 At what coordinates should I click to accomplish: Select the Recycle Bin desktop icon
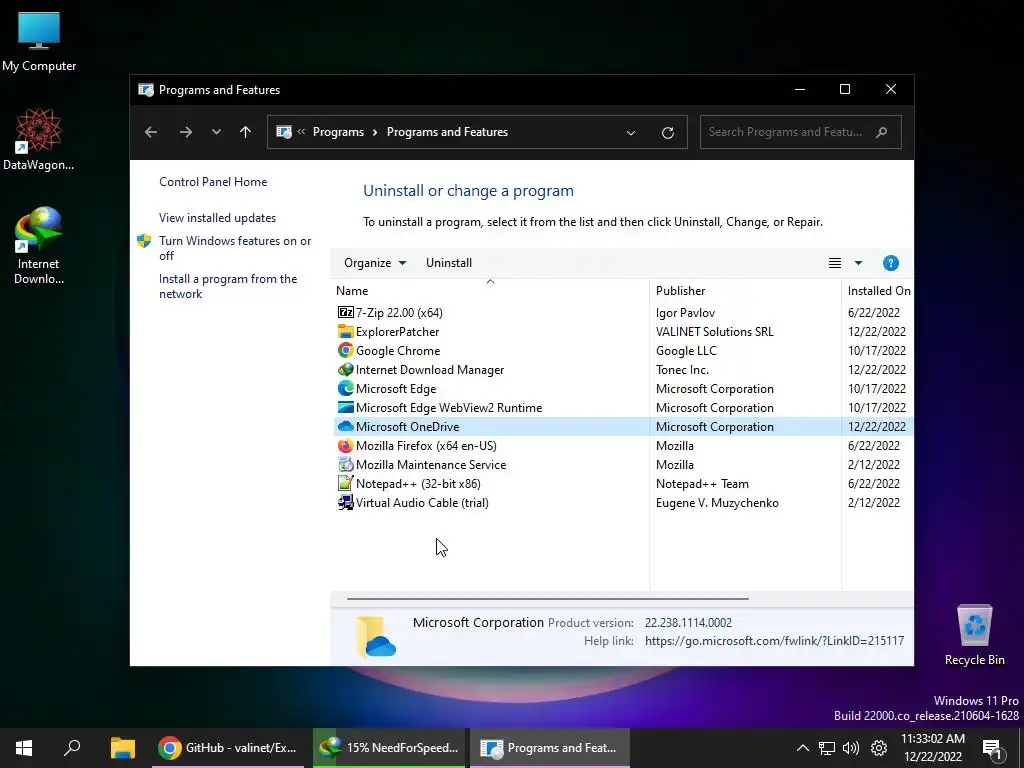point(974,635)
